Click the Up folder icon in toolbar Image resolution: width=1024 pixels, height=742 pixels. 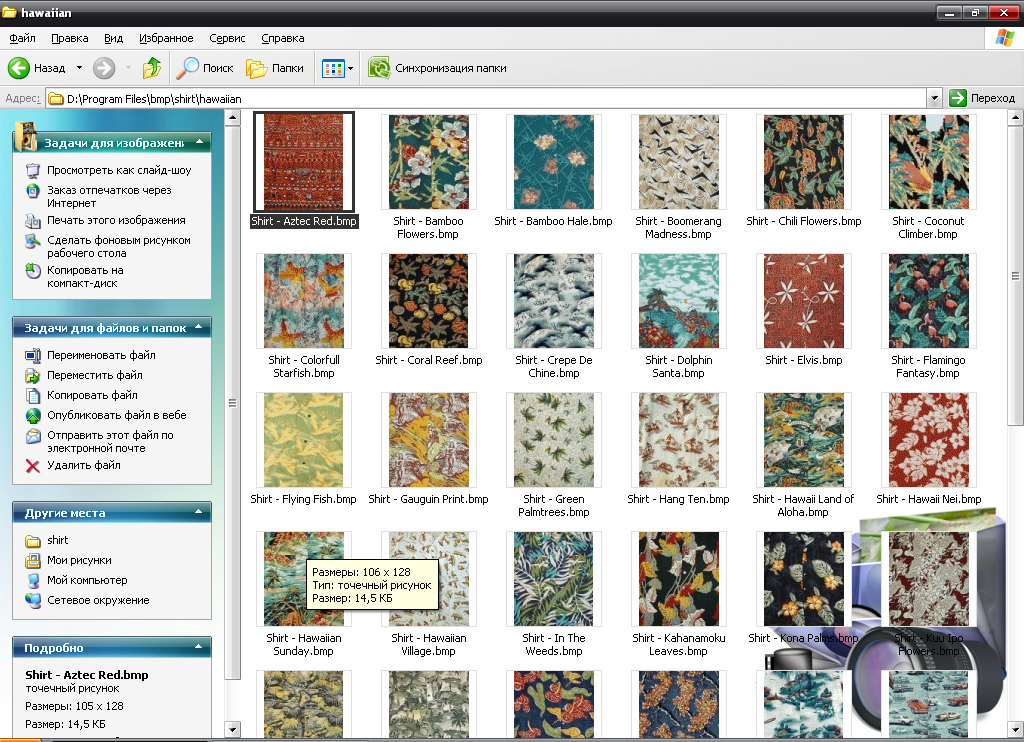152,68
